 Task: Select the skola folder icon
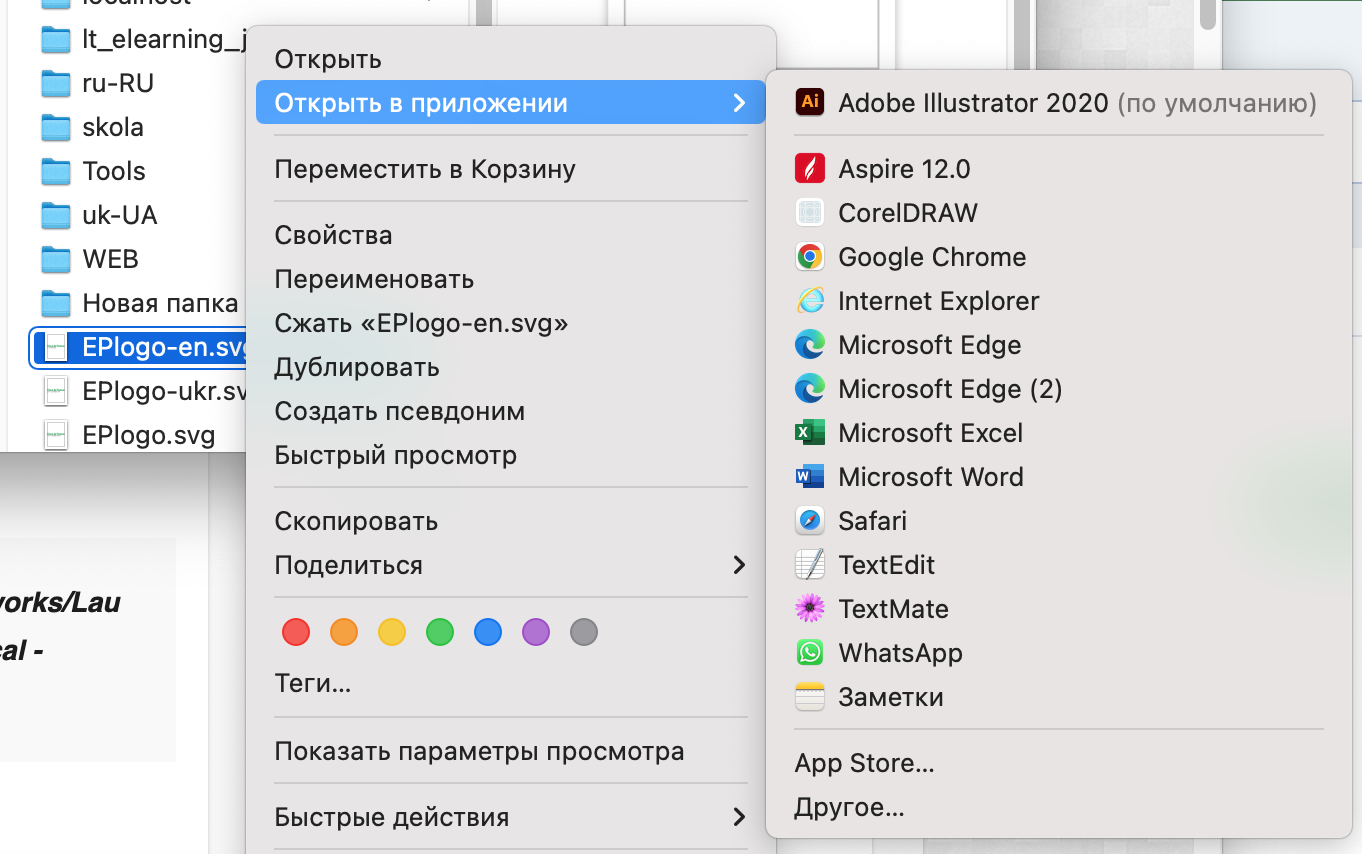55,127
